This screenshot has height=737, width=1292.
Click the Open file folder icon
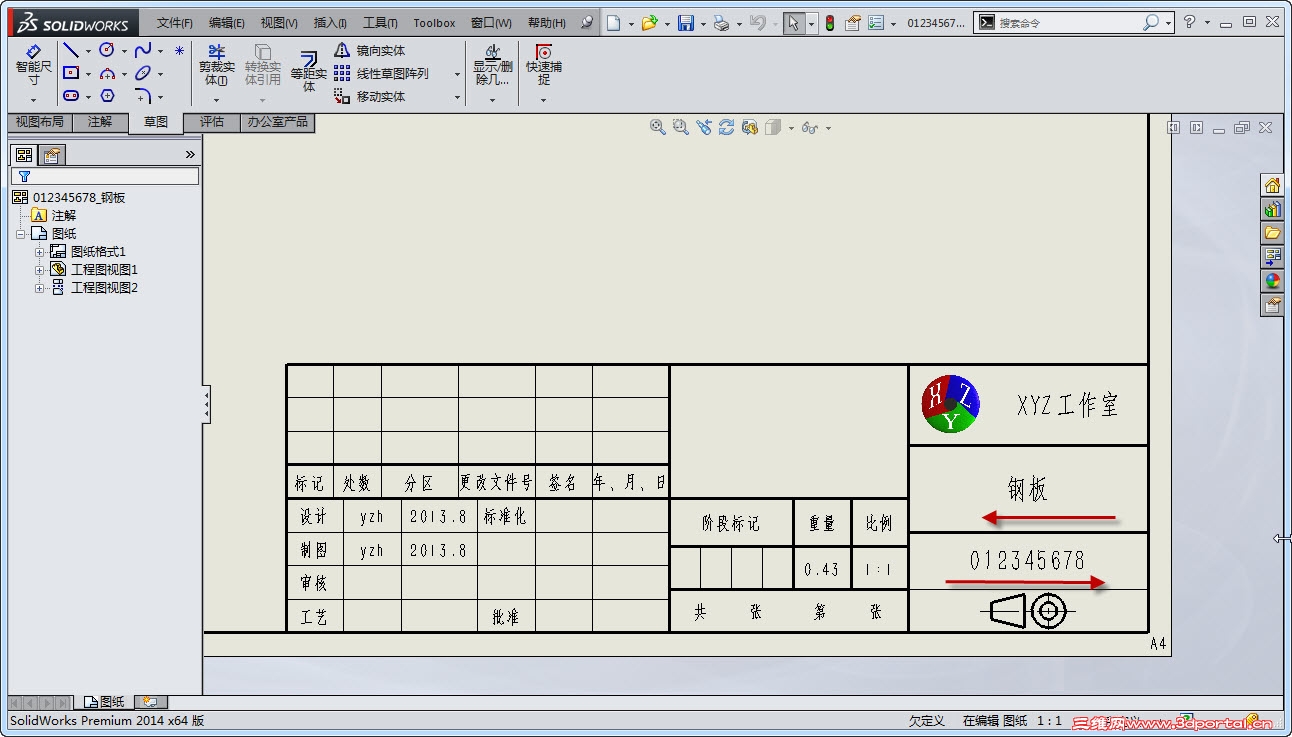point(649,22)
